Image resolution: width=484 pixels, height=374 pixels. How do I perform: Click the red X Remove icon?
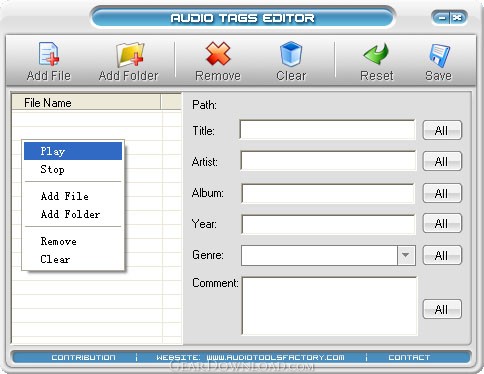pyautogui.click(x=218, y=54)
